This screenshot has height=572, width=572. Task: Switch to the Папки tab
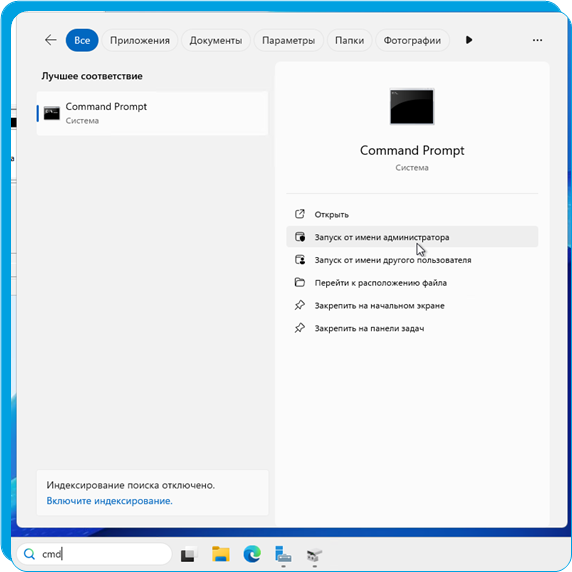(349, 40)
